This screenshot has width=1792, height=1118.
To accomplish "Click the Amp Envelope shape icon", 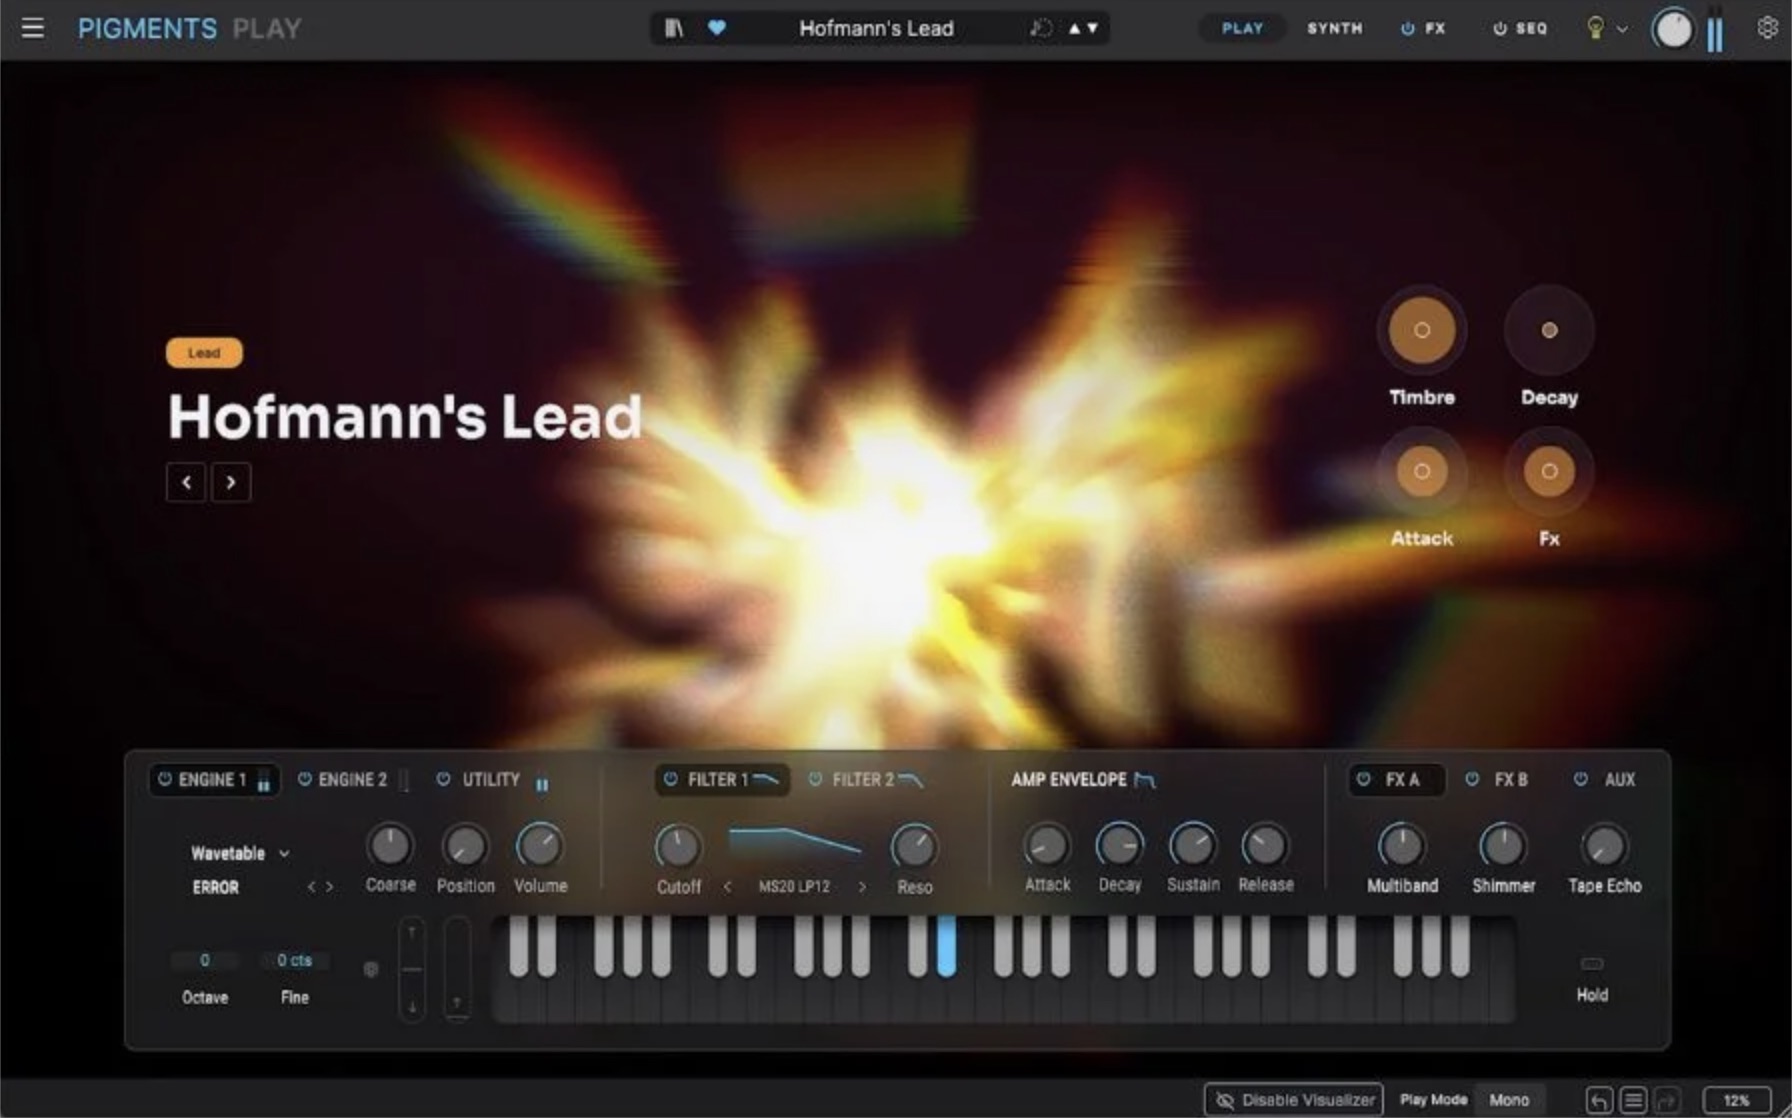I will click(x=1145, y=779).
